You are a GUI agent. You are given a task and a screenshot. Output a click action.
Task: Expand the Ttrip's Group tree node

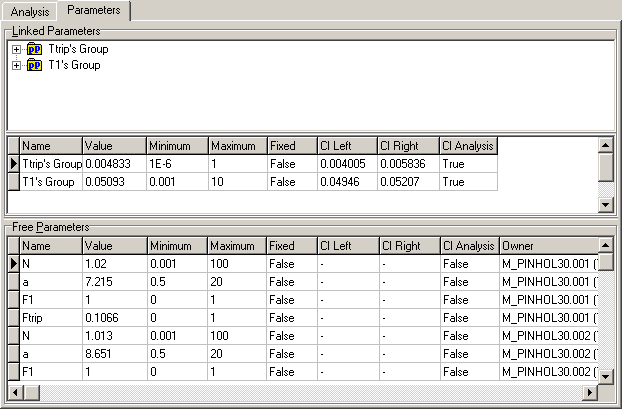tap(16, 49)
